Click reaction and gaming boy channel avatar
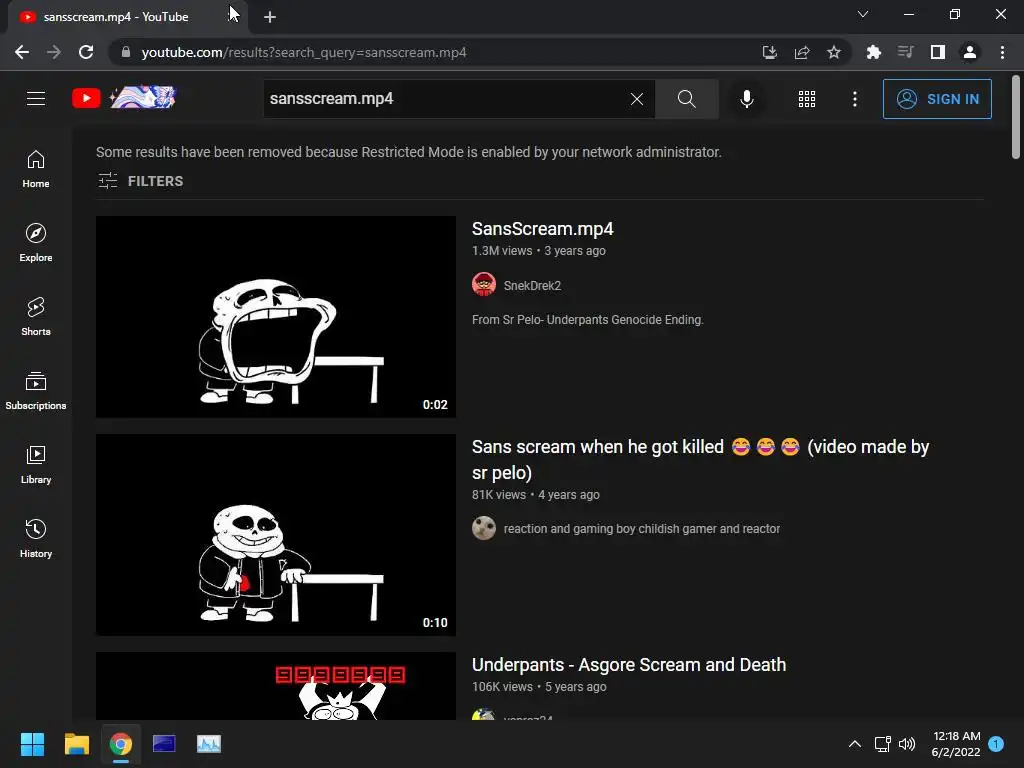The width and height of the screenshot is (1024, 768). click(x=484, y=528)
